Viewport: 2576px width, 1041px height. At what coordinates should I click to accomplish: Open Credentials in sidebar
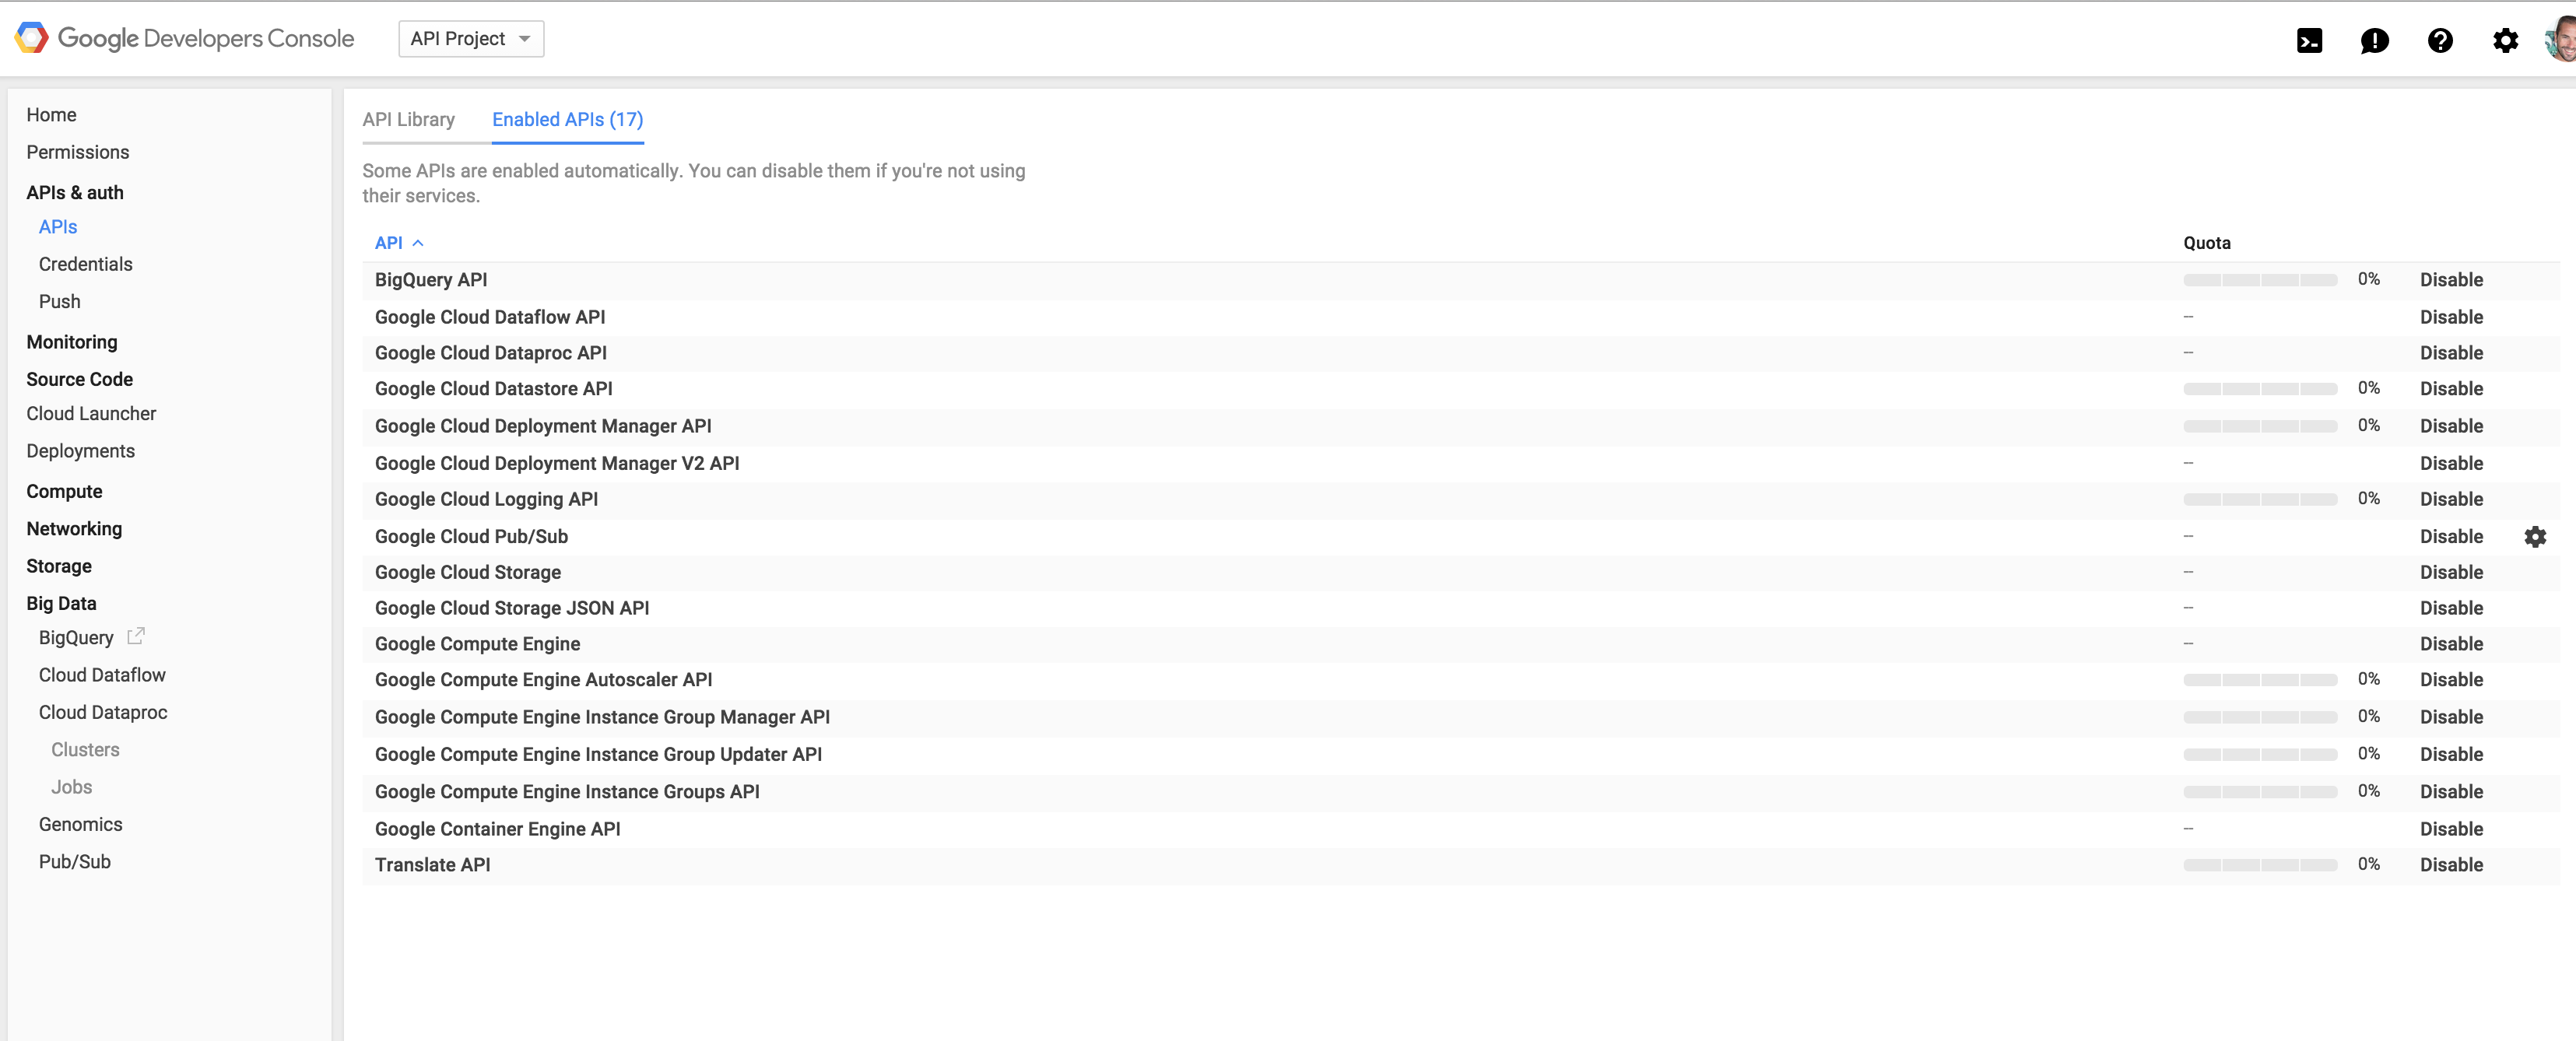pos(85,264)
